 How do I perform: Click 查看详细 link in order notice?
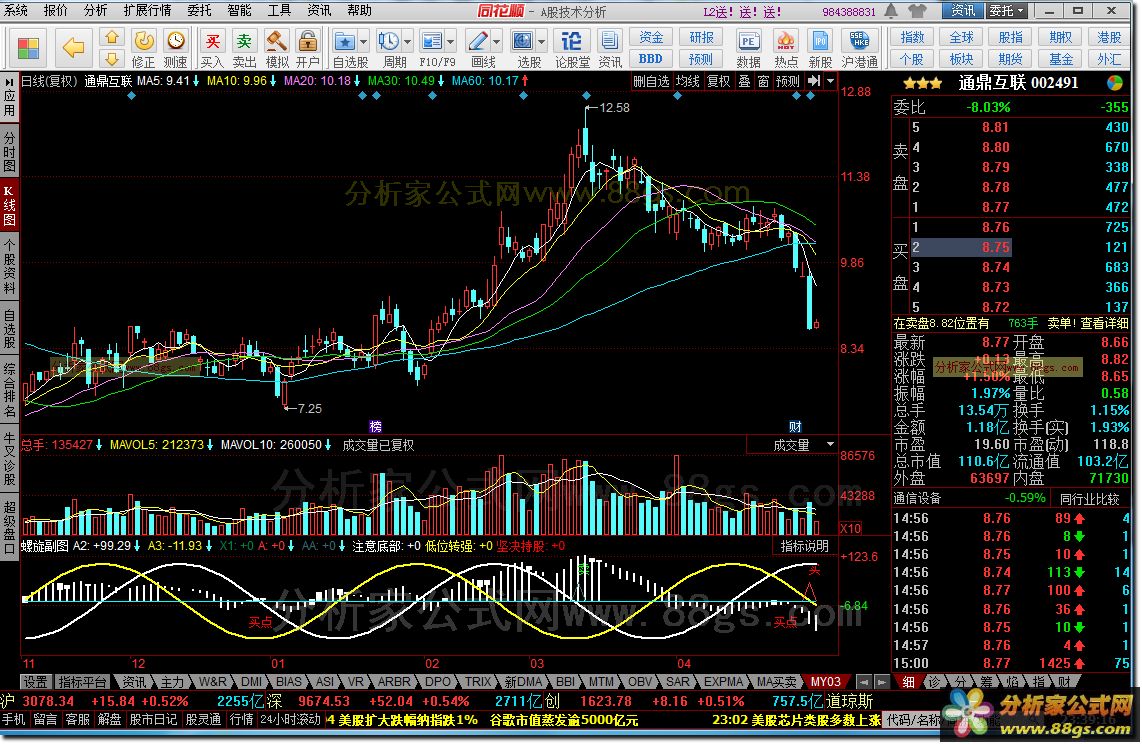click(1103, 323)
